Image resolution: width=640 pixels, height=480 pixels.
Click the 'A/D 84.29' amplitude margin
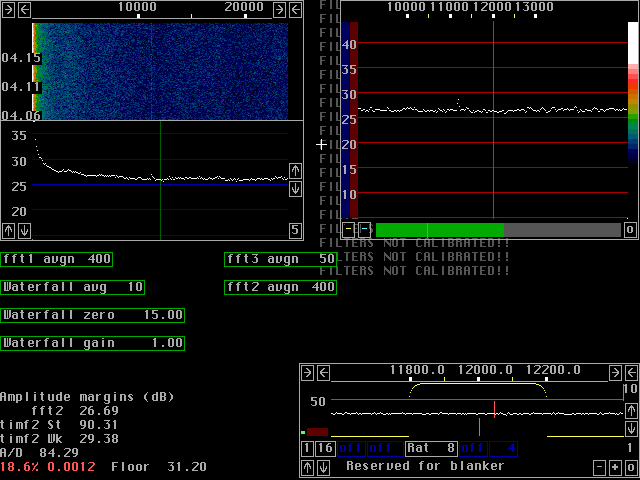[39, 453]
